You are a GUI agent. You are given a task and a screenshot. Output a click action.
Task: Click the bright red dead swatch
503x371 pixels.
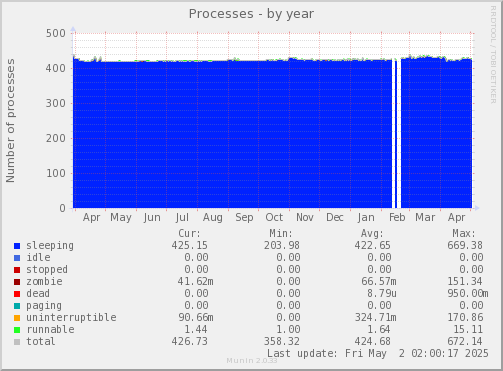pyautogui.click(x=17, y=294)
